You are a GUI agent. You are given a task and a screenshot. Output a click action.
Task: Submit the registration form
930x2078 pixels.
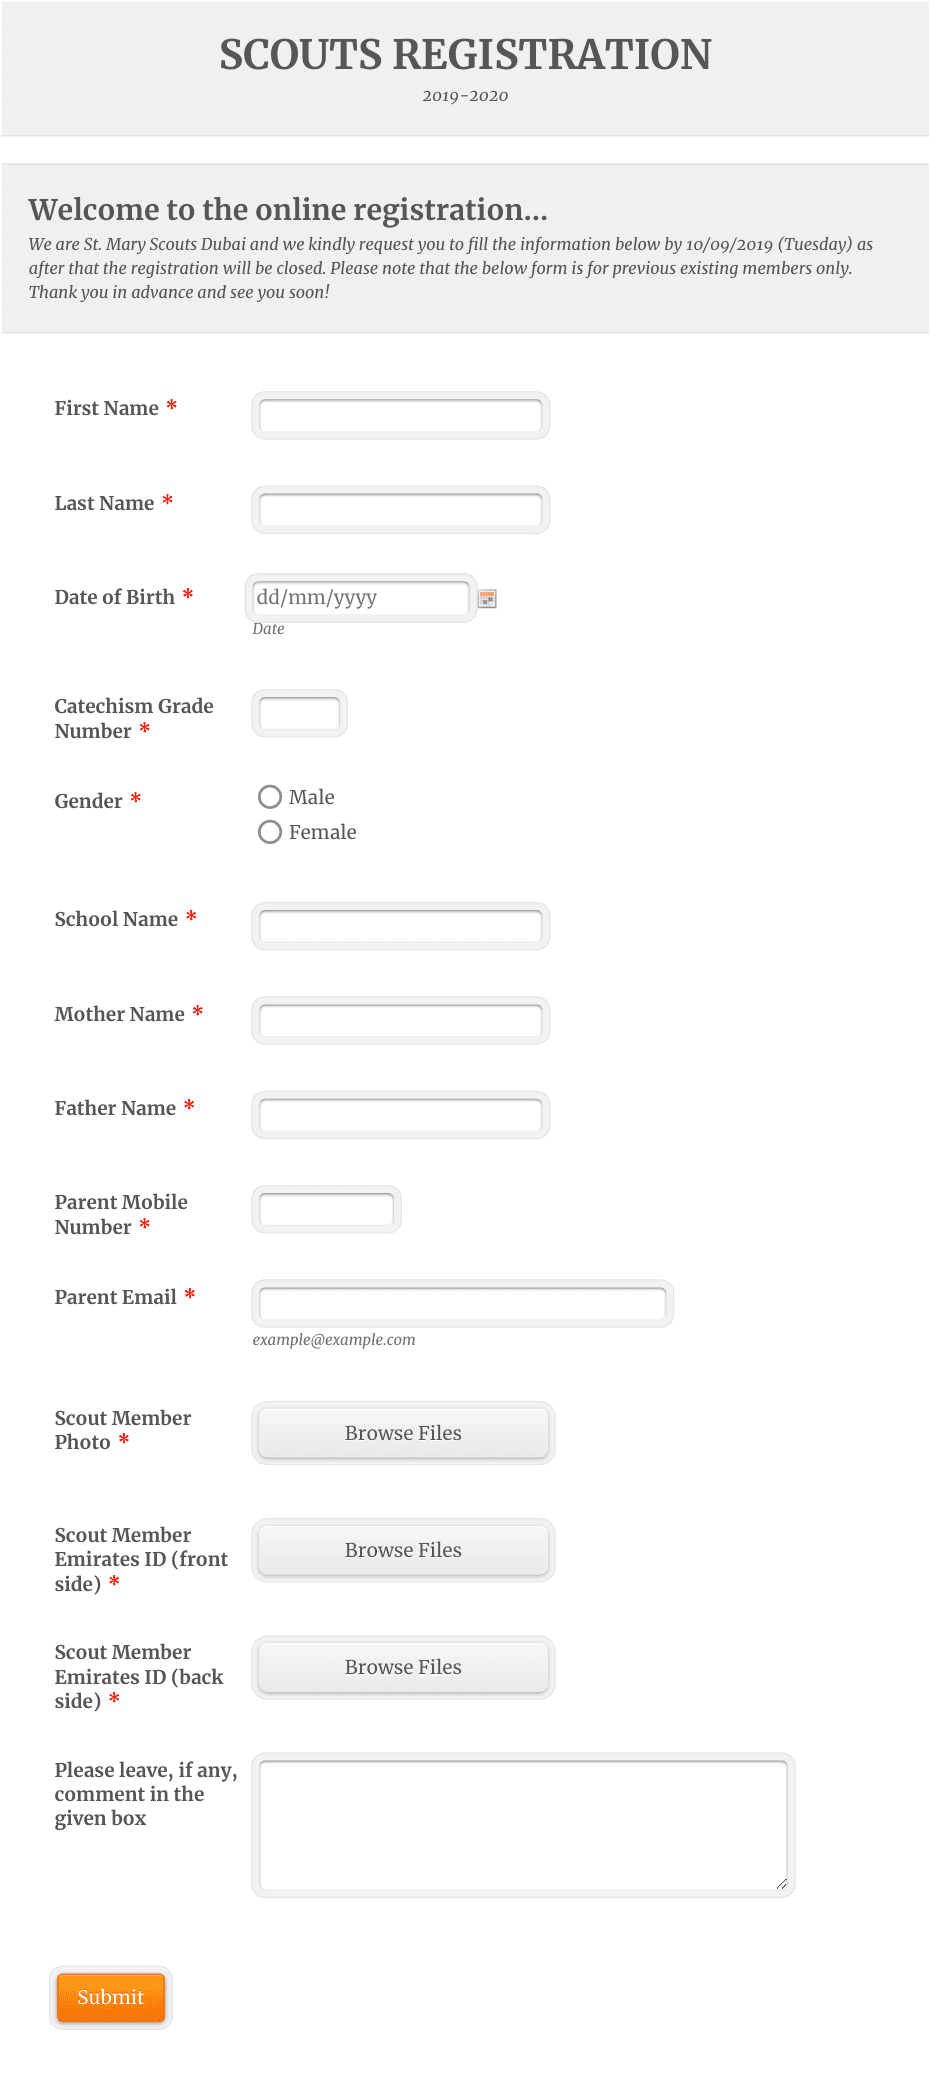click(111, 1997)
